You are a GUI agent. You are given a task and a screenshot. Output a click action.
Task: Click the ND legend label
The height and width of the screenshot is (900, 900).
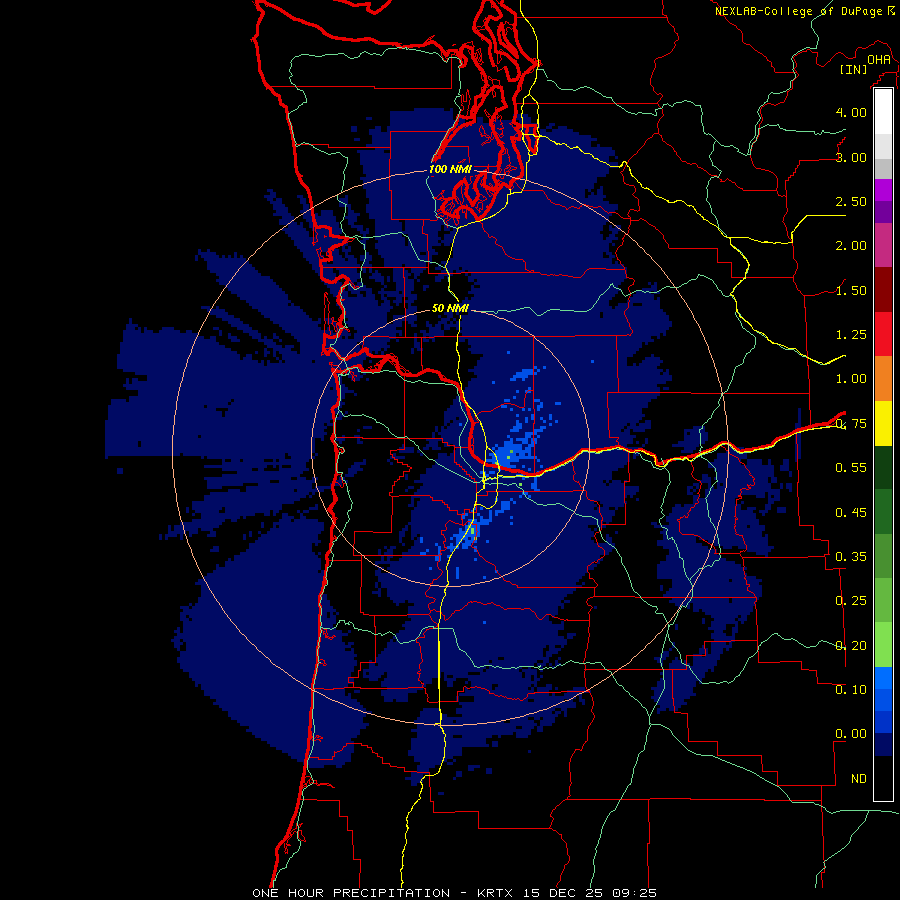pos(859,779)
